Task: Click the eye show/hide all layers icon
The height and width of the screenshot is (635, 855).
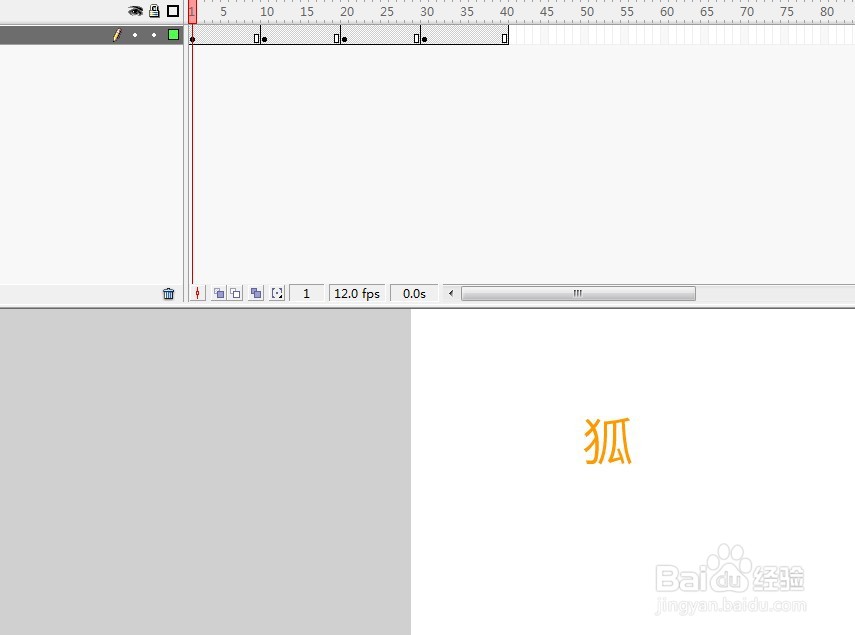Action: coord(135,10)
